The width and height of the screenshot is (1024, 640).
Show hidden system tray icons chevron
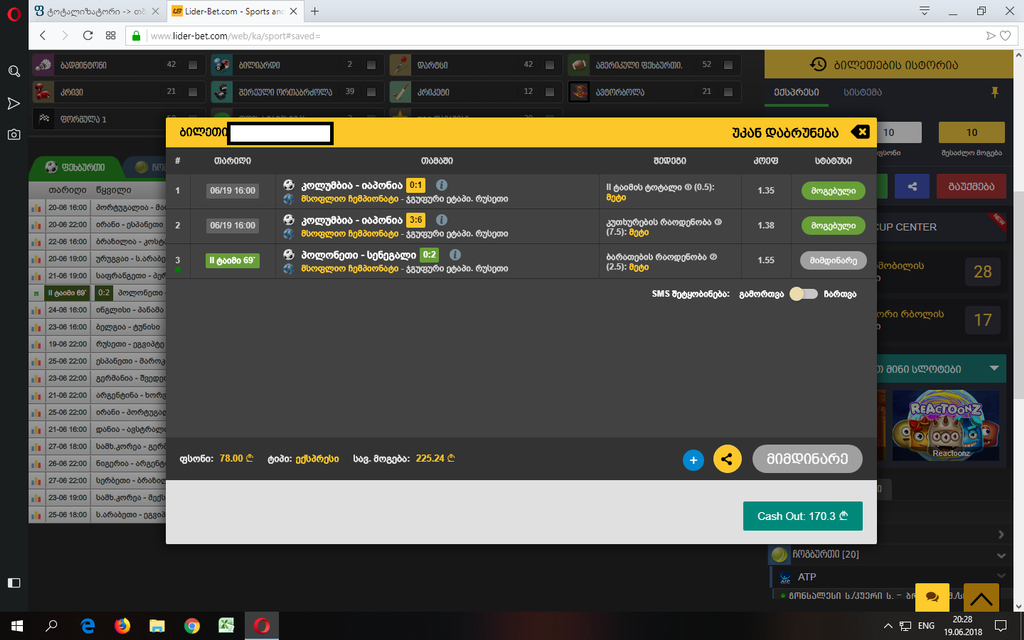tap(888, 626)
